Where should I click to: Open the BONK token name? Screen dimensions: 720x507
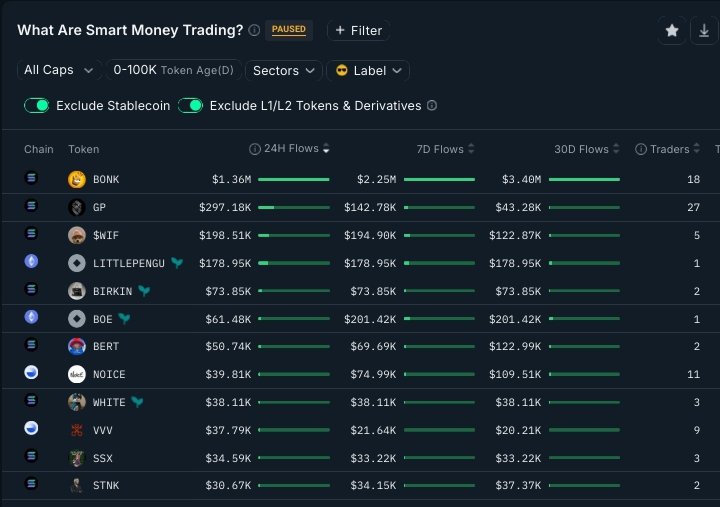[106, 180]
